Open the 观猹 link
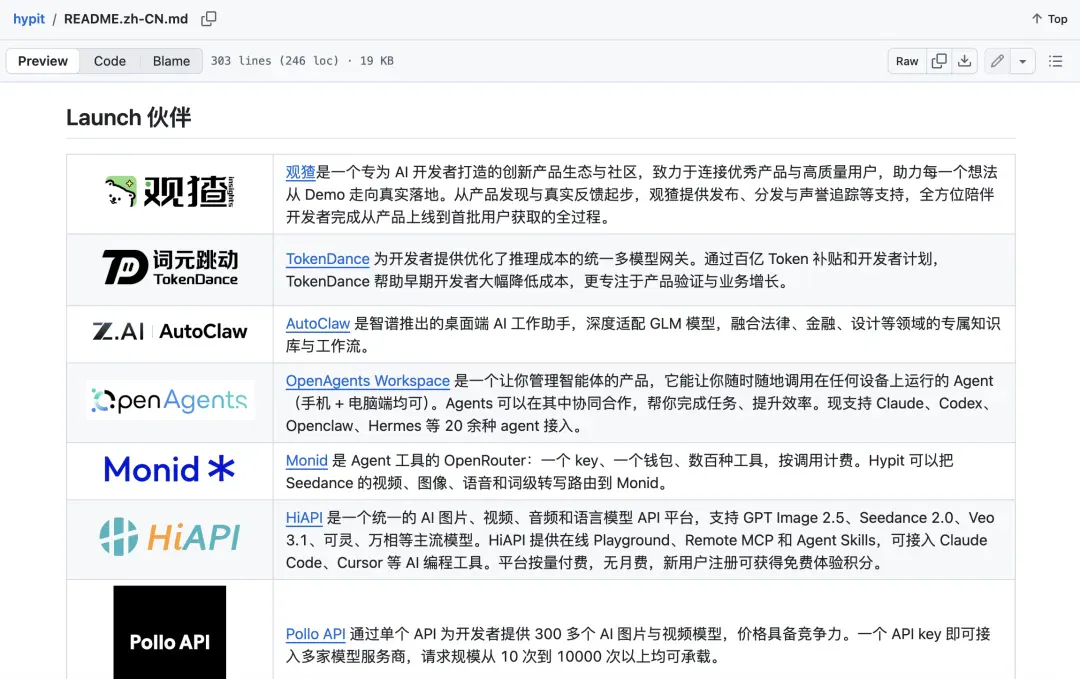Screen dimensions: 1080x679 coord(300,172)
